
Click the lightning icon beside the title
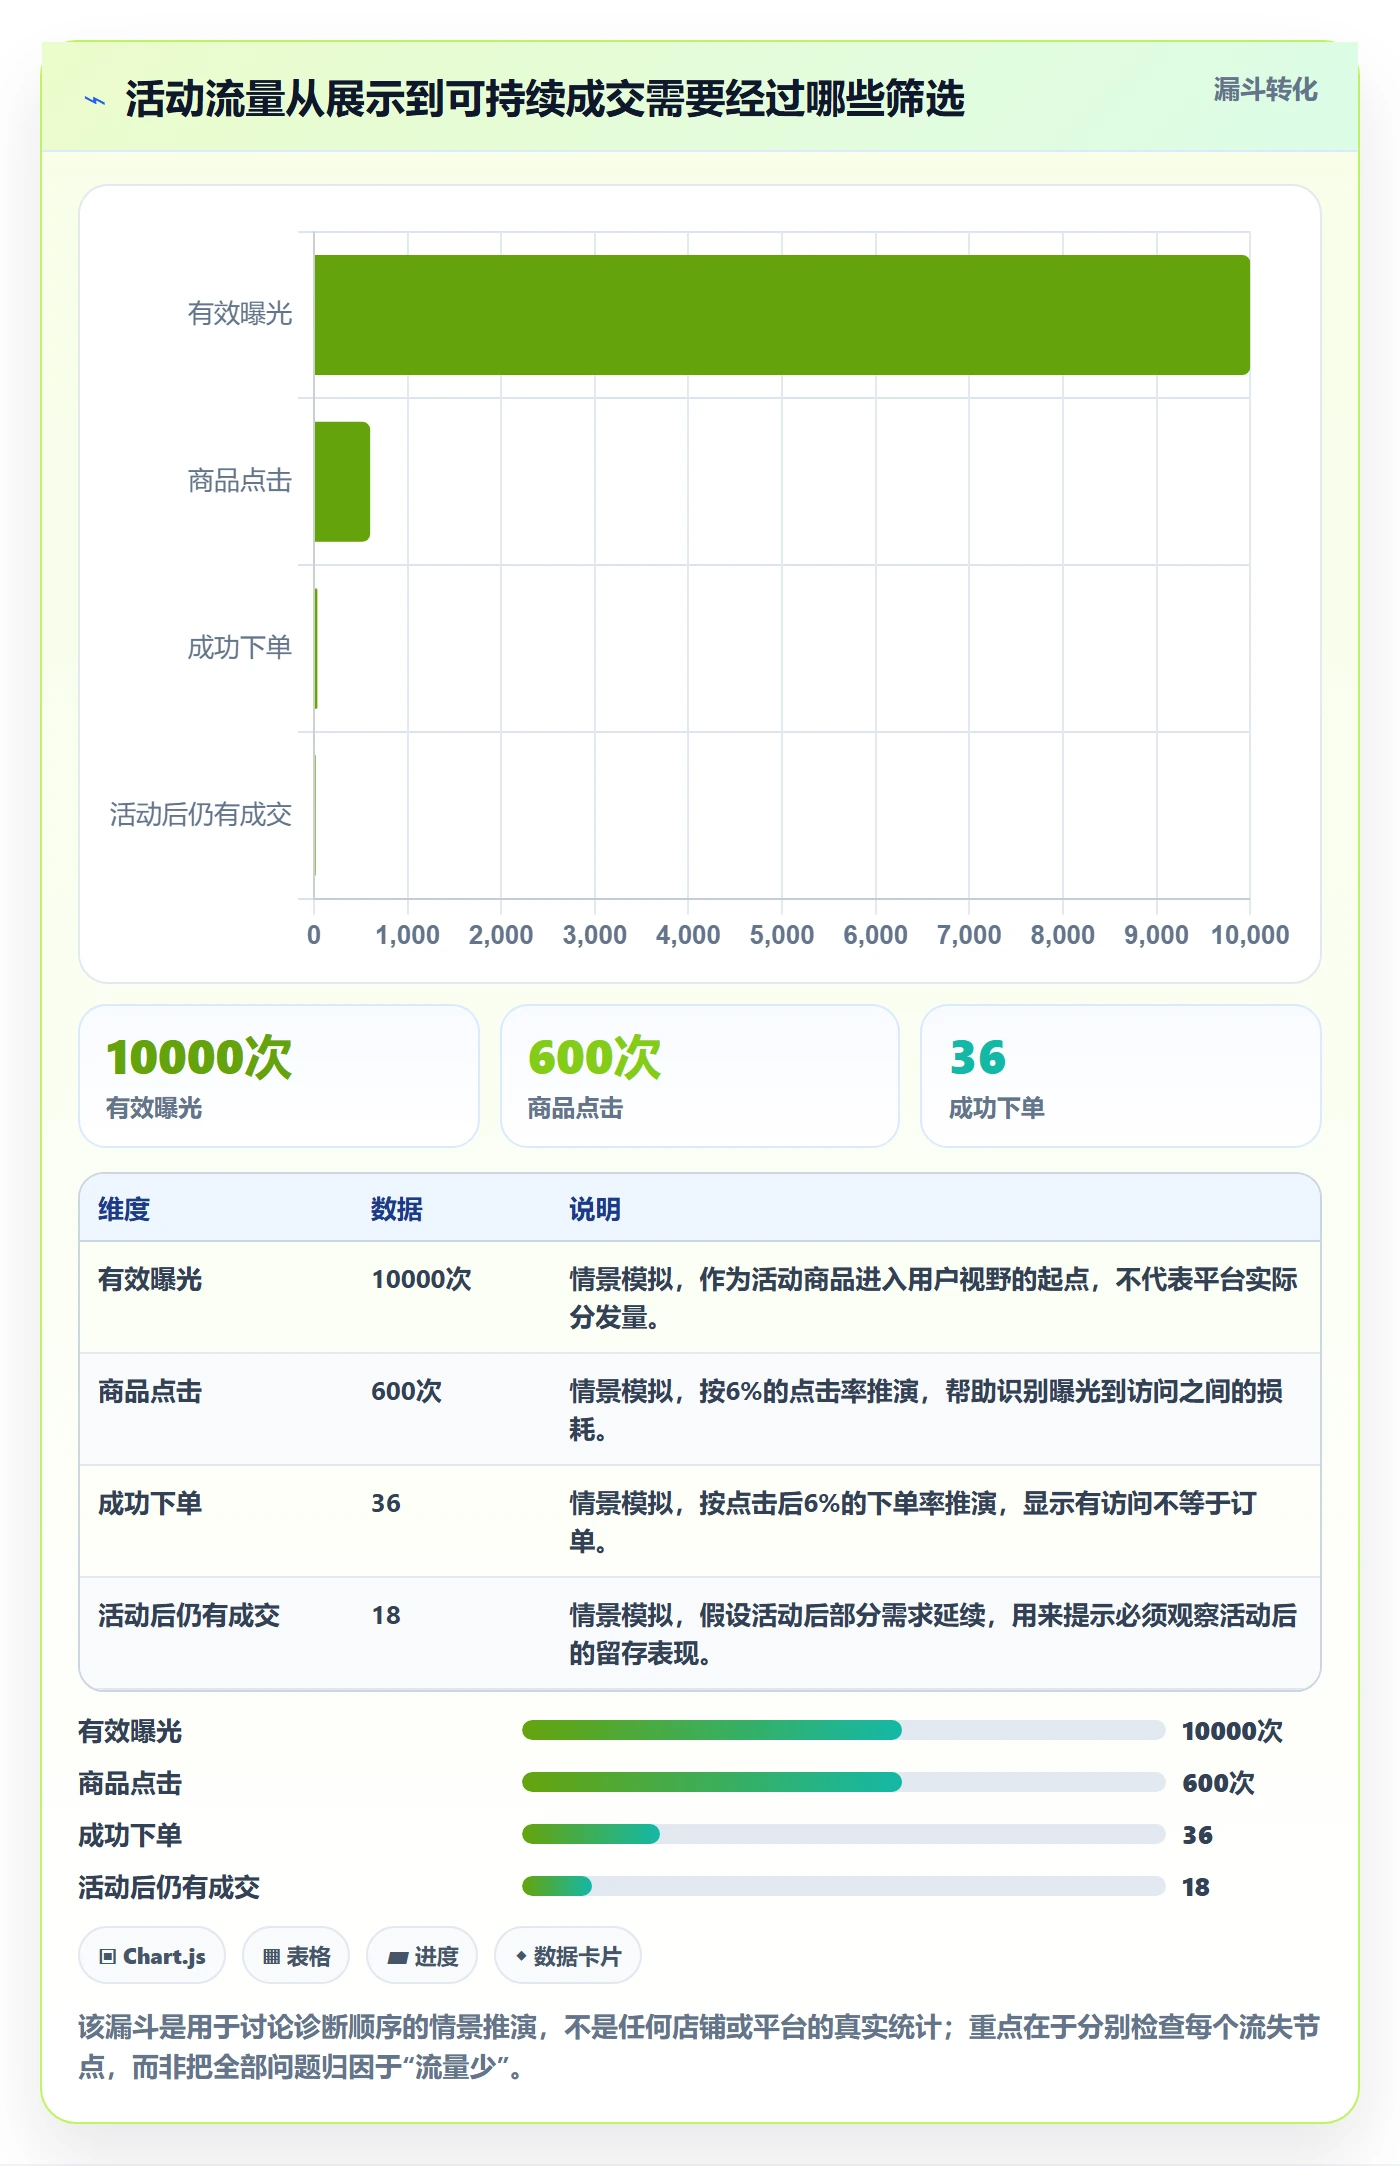click(95, 100)
